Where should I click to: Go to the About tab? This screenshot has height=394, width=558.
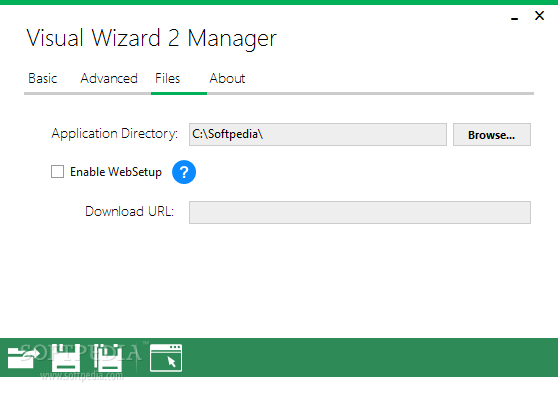pyautogui.click(x=227, y=78)
